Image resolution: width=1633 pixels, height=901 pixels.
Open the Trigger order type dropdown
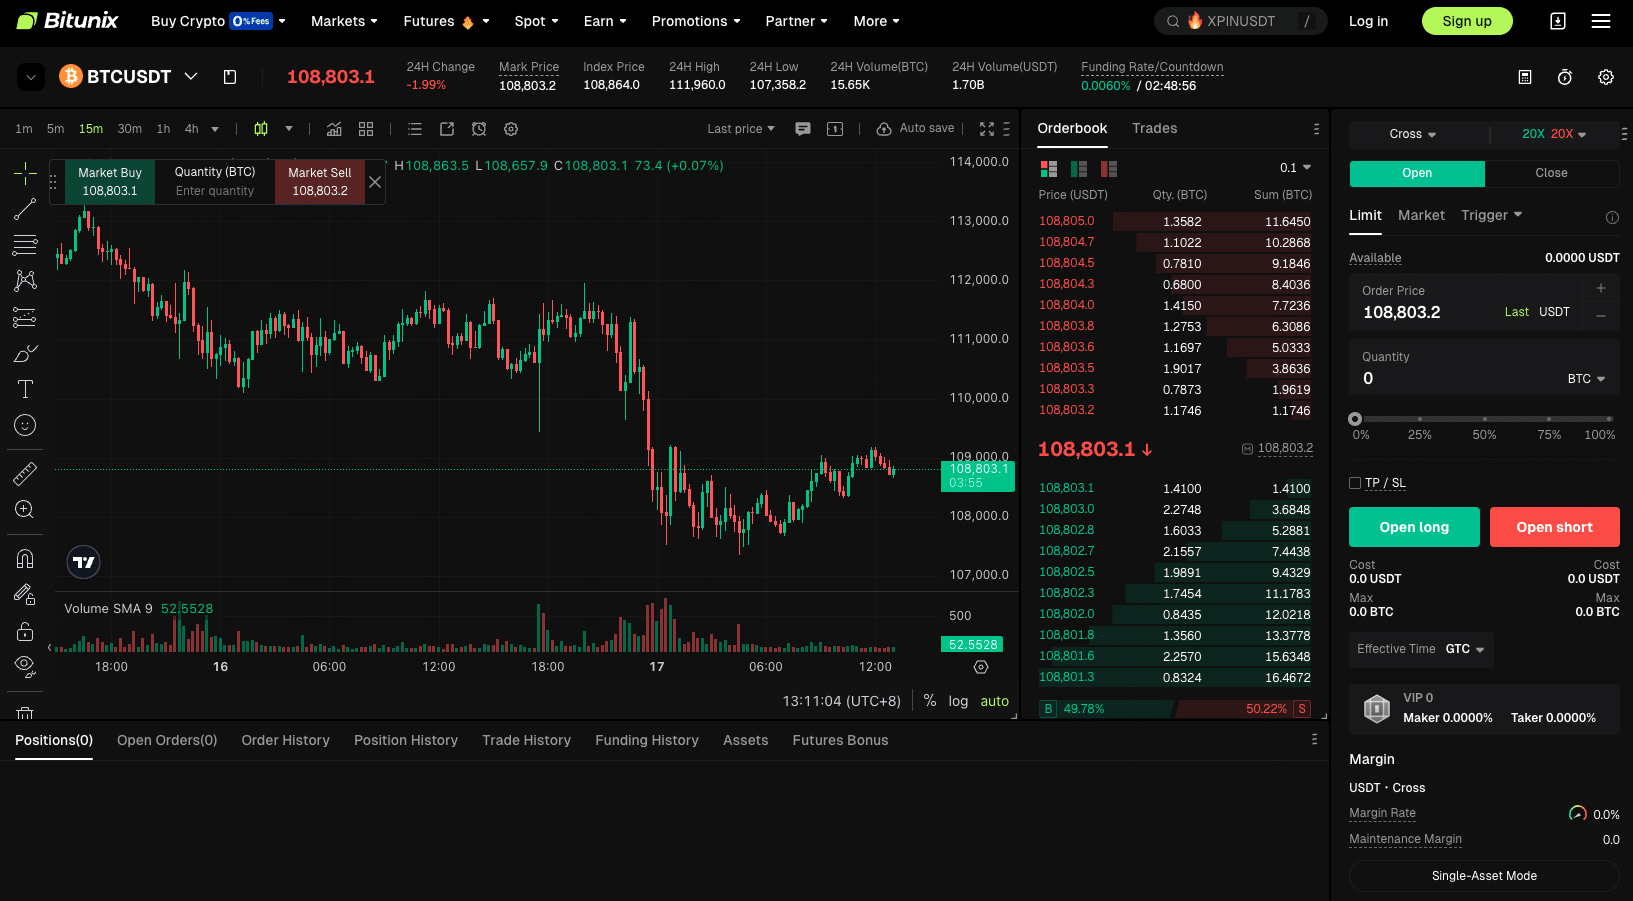click(1491, 215)
